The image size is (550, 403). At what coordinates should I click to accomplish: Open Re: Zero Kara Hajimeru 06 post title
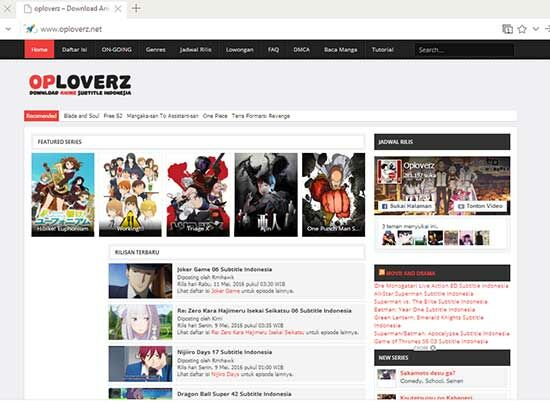(x=264, y=311)
